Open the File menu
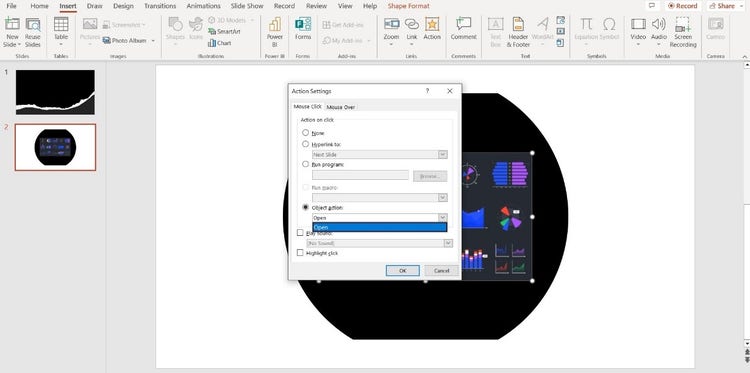750x373 pixels. pyautogui.click(x=11, y=6)
